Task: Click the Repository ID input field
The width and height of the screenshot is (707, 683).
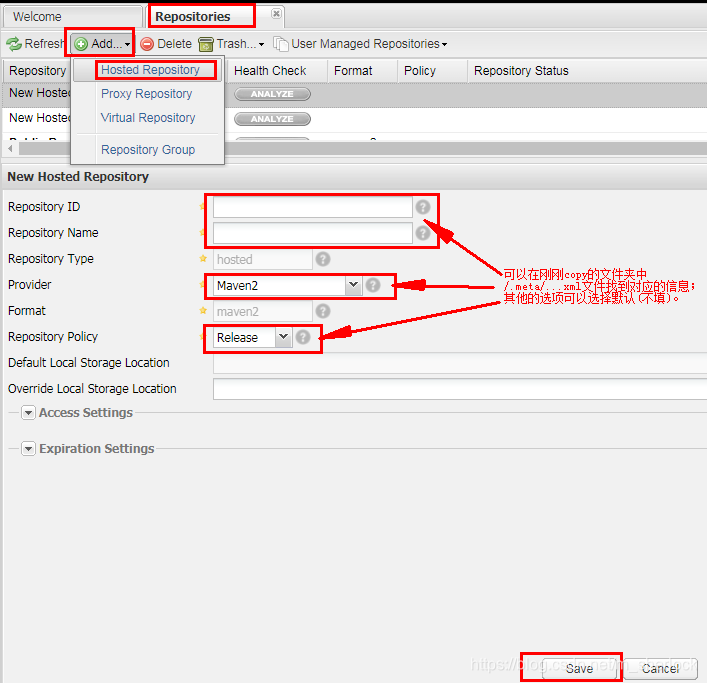Action: (x=312, y=207)
